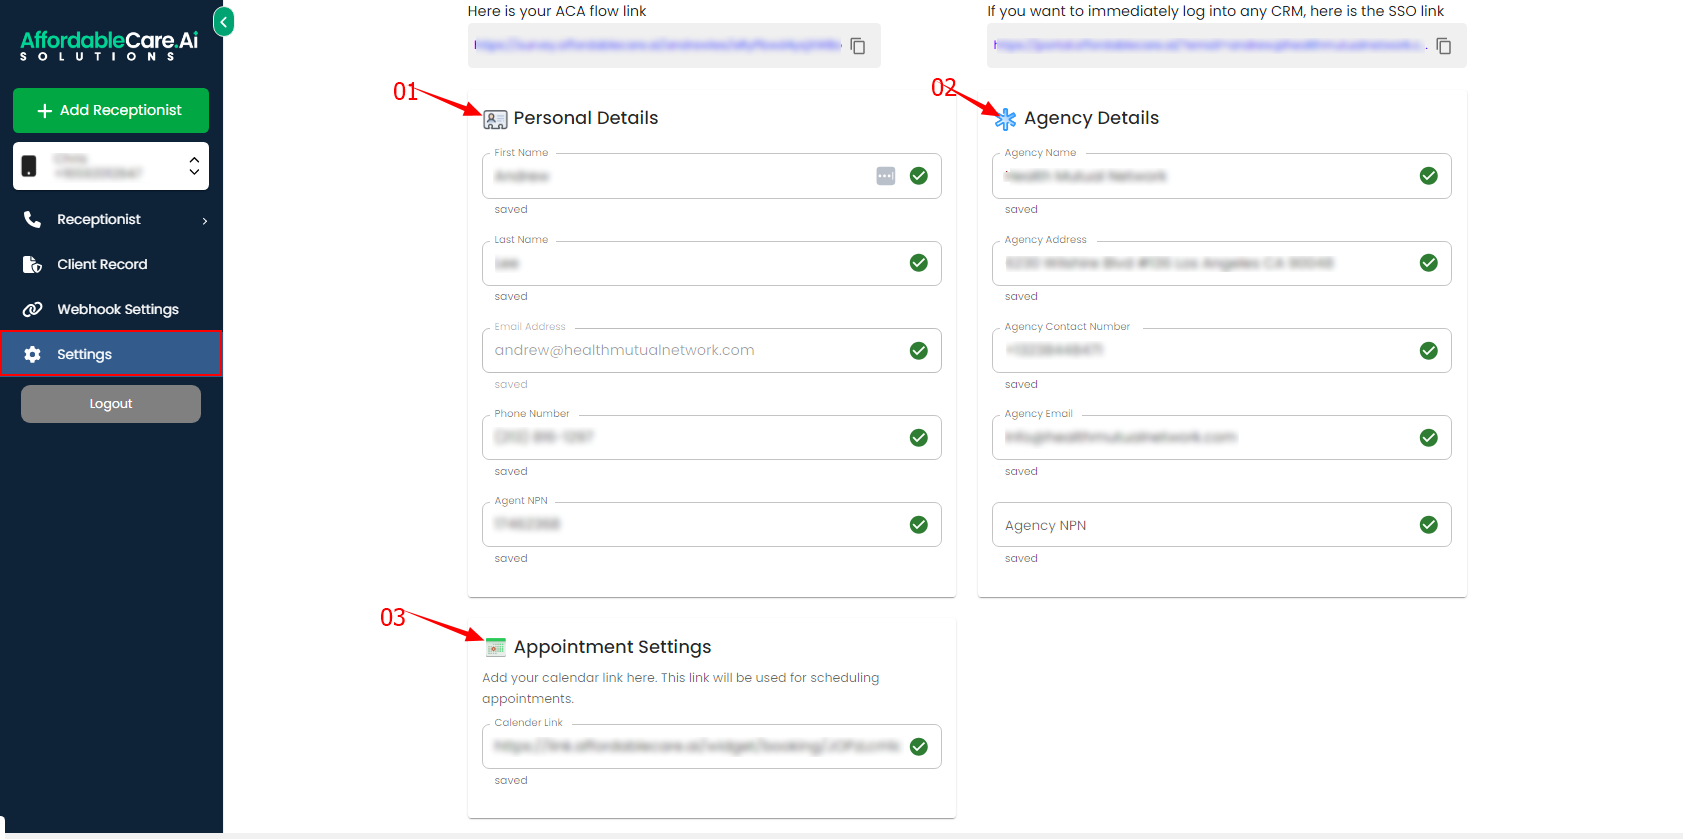The height and width of the screenshot is (839, 1683).
Task: Open the AffordableCare.Ai Solutions logo
Action: pos(109,45)
